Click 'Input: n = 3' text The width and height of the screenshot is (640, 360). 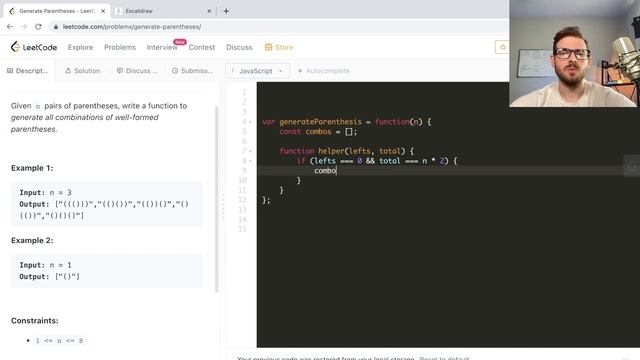pos(45,193)
